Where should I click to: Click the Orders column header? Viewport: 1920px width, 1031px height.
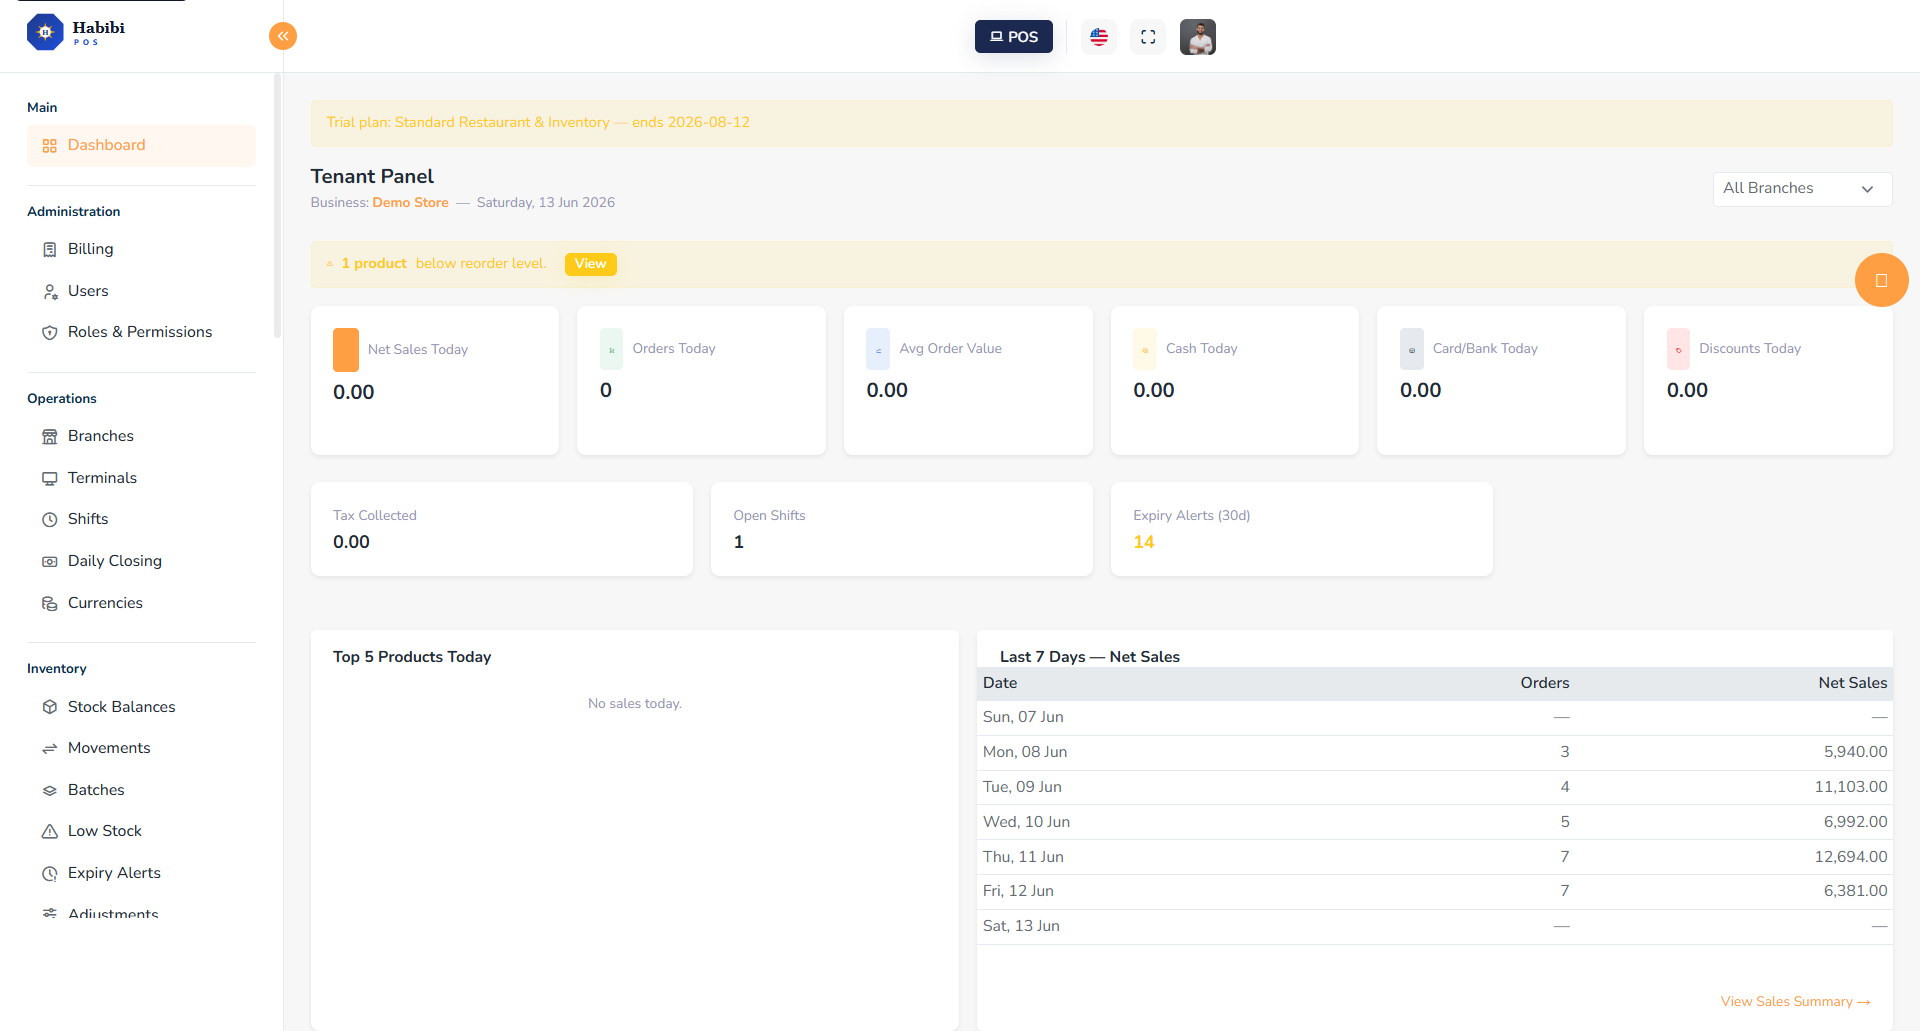click(x=1545, y=683)
